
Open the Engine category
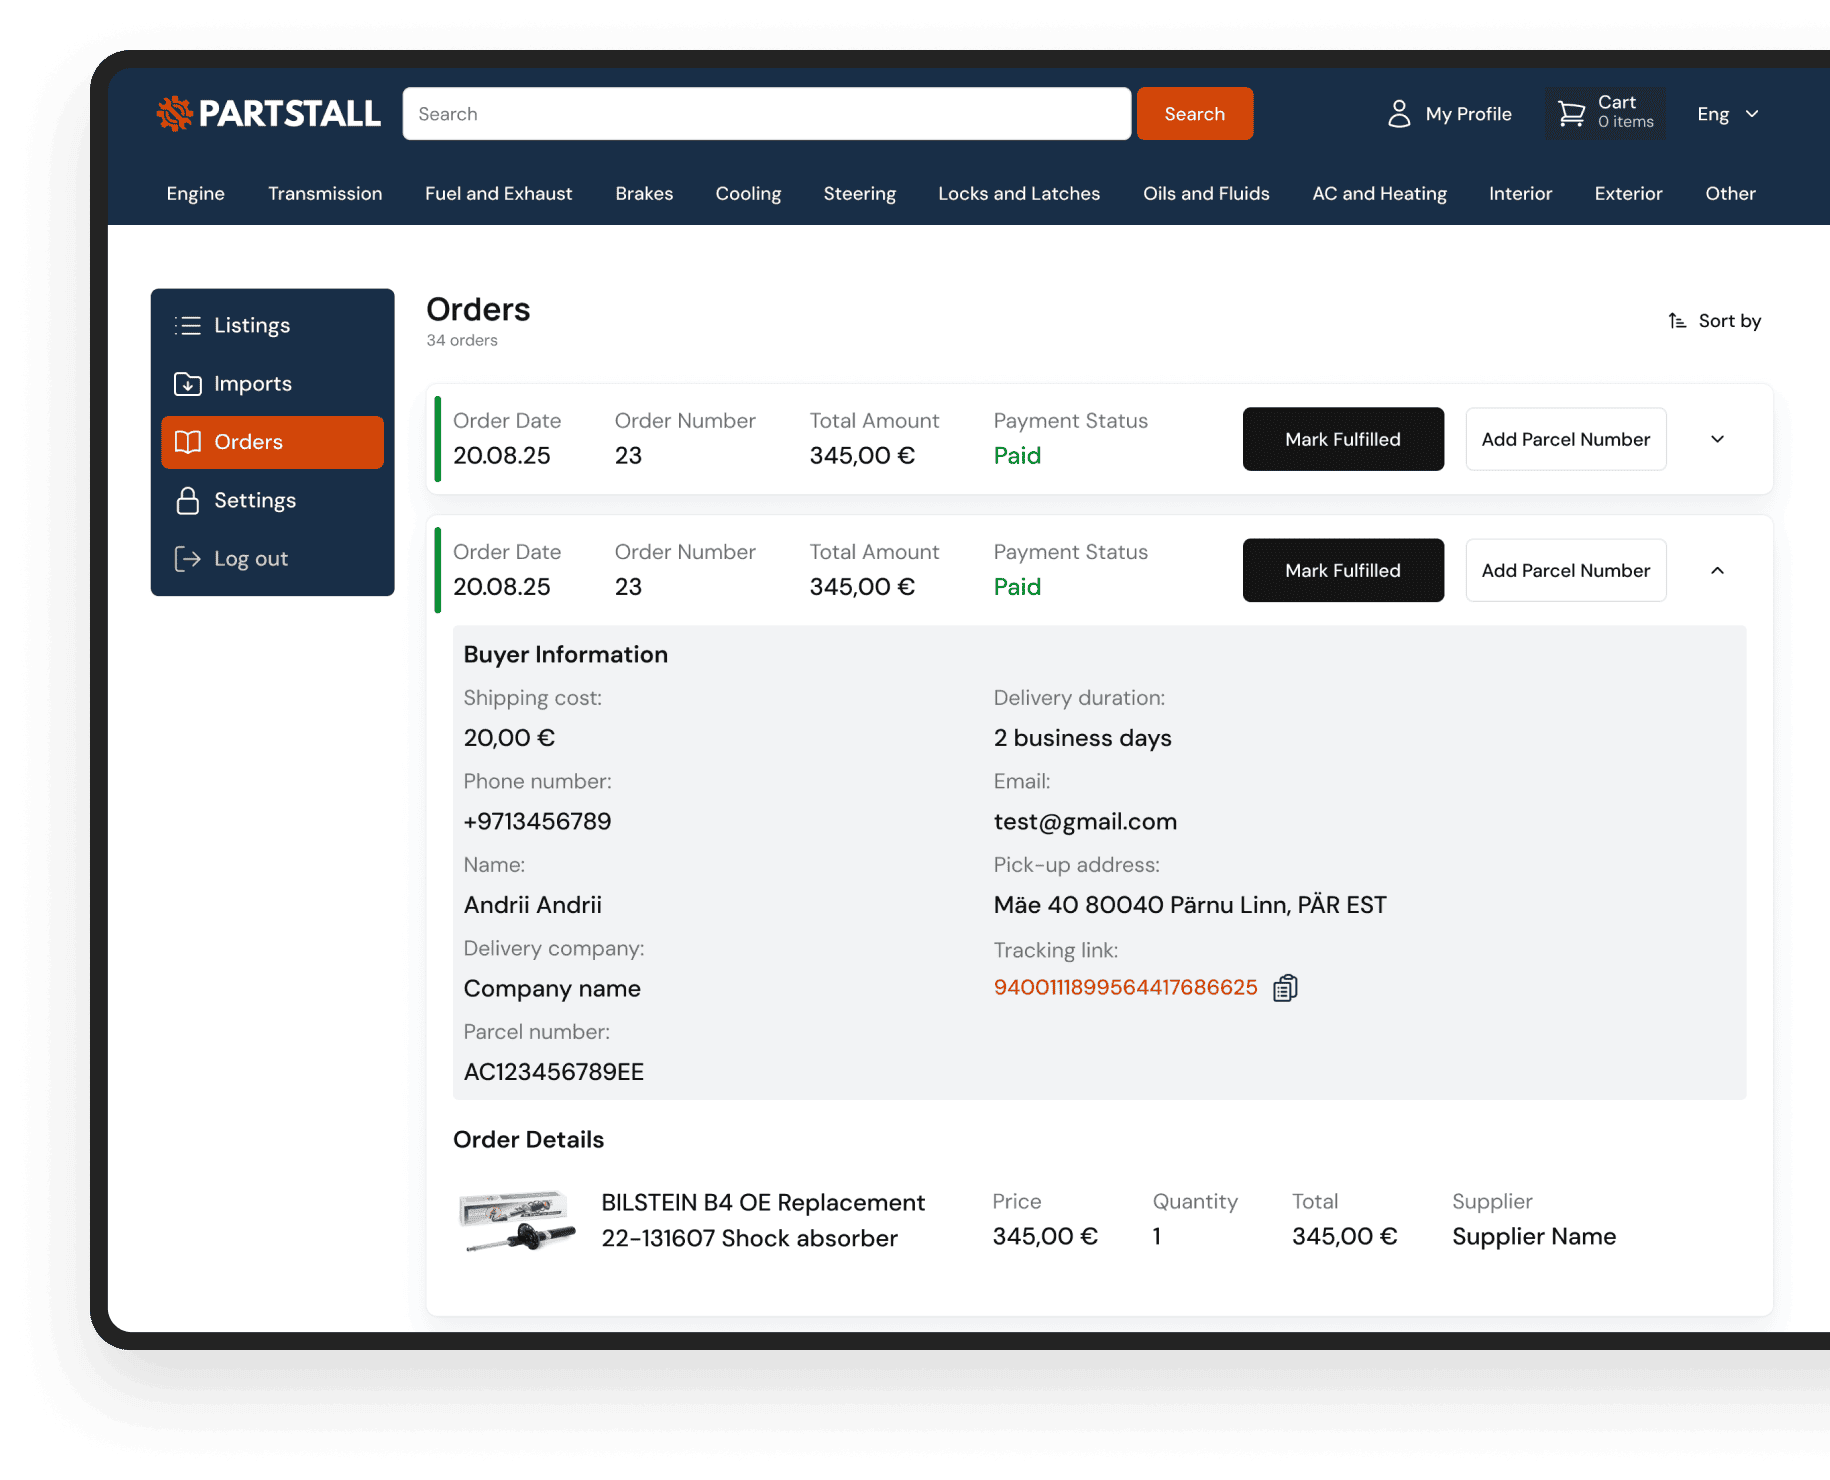[x=196, y=194]
